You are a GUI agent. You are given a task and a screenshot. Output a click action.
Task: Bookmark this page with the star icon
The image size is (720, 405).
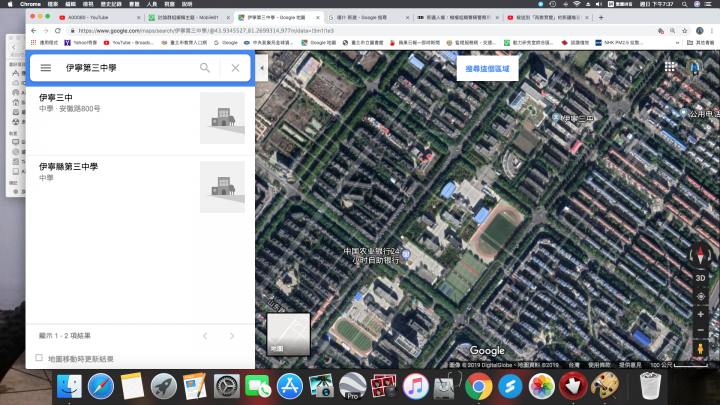(x=685, y=31)
